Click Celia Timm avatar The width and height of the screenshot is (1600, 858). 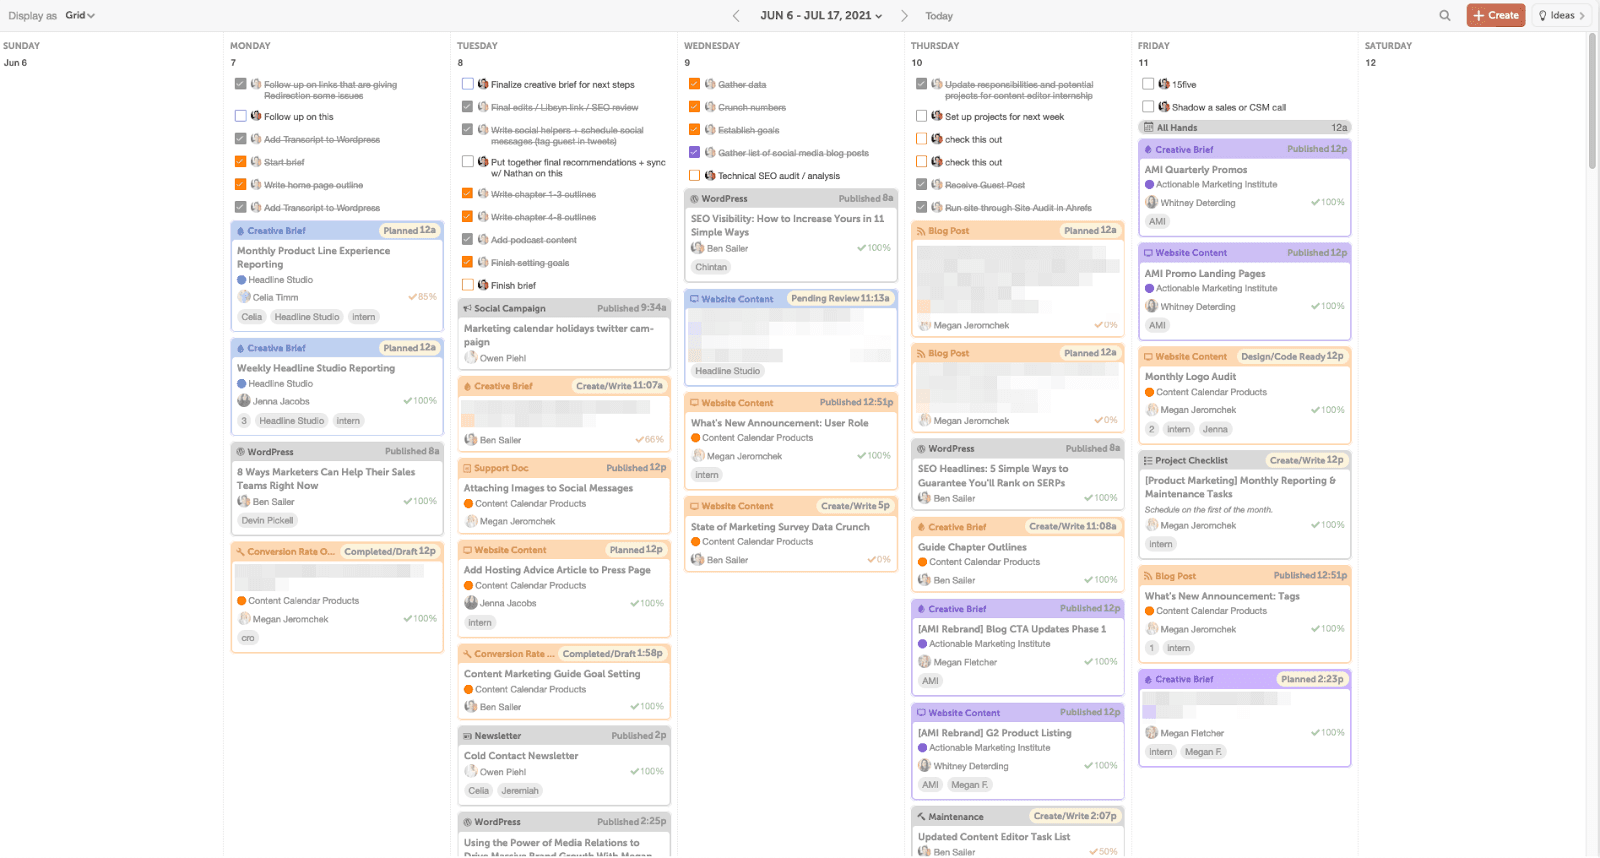(x=244, y=297)
